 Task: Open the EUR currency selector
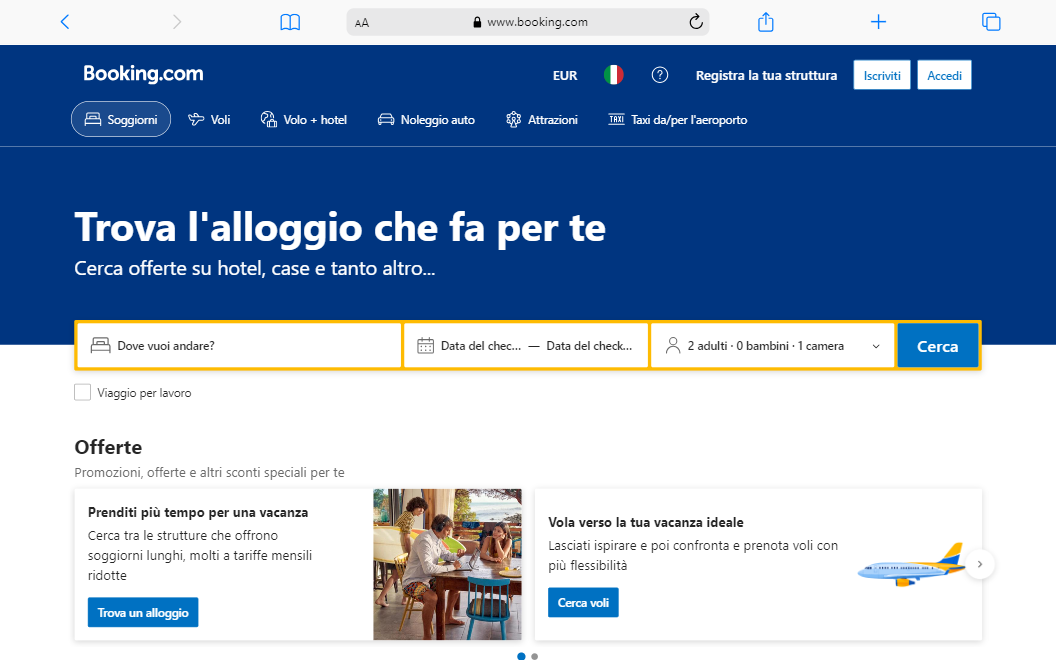565,74
